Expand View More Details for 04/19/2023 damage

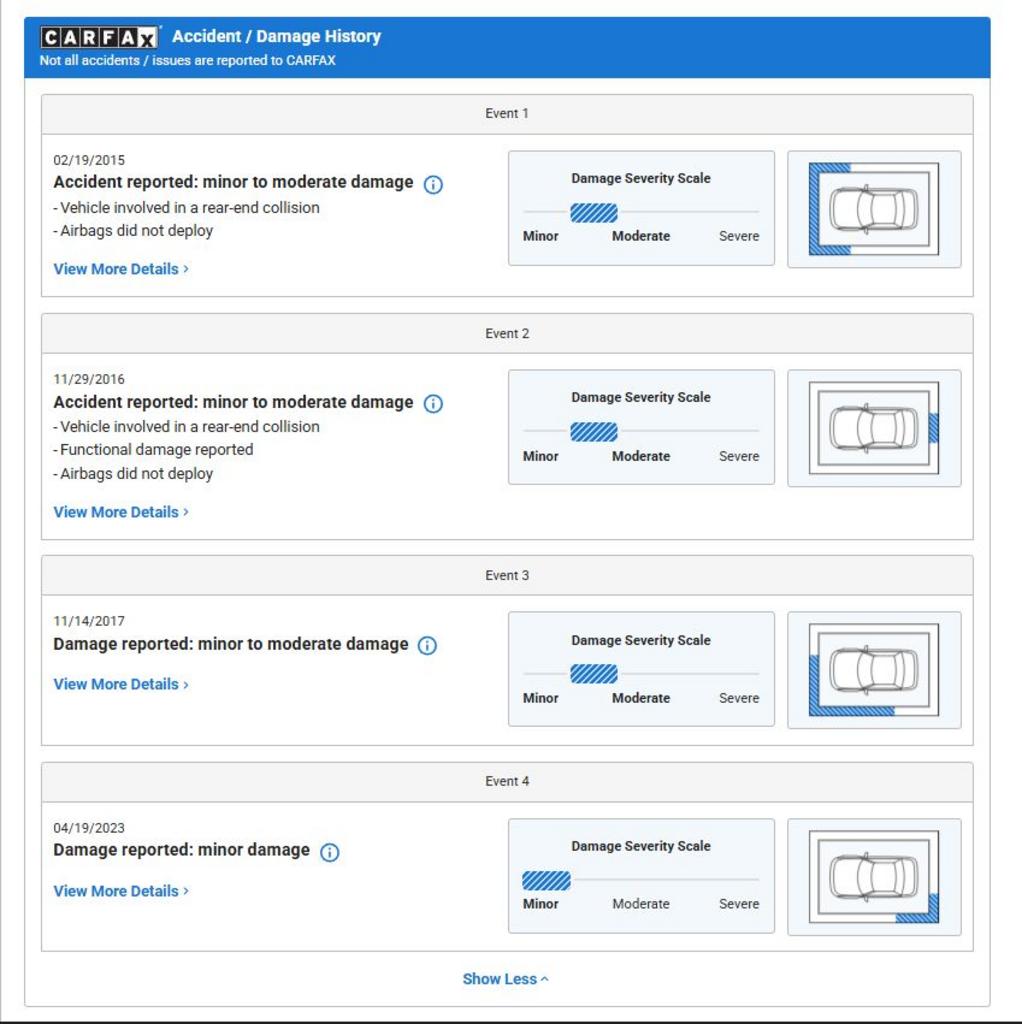121,891
